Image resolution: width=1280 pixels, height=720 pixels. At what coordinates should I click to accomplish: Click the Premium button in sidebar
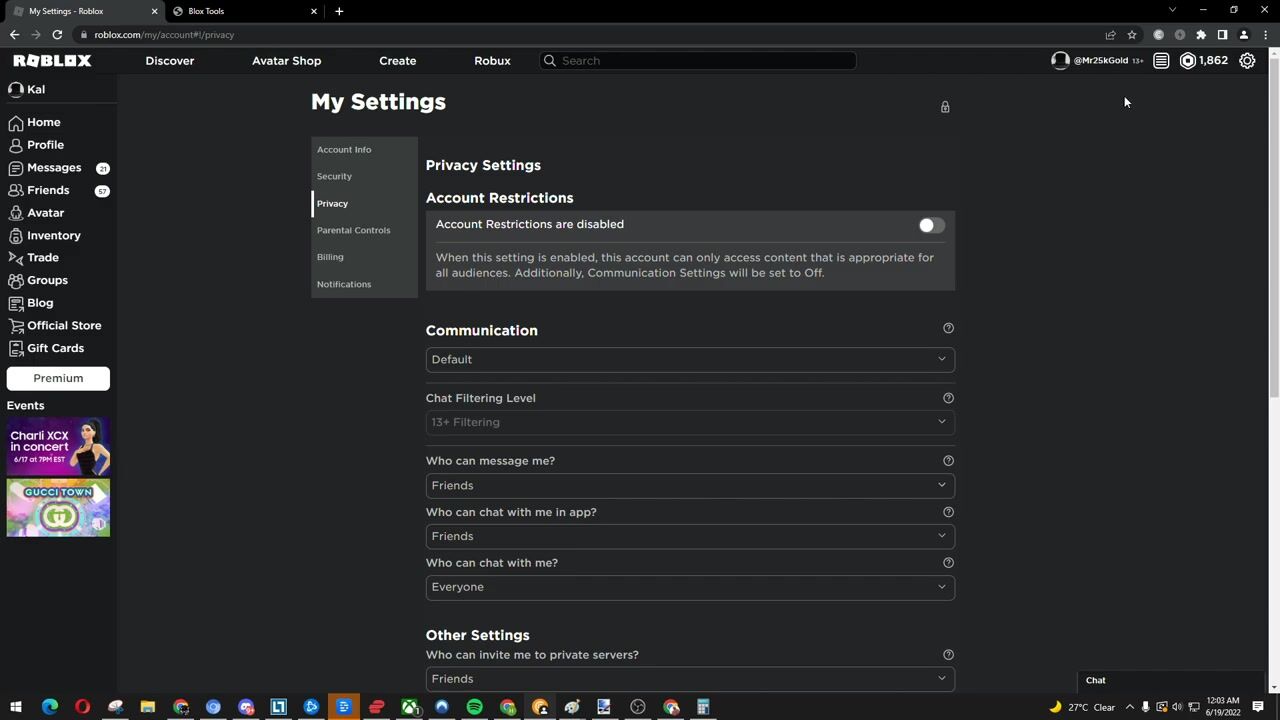tap(58, 378)
